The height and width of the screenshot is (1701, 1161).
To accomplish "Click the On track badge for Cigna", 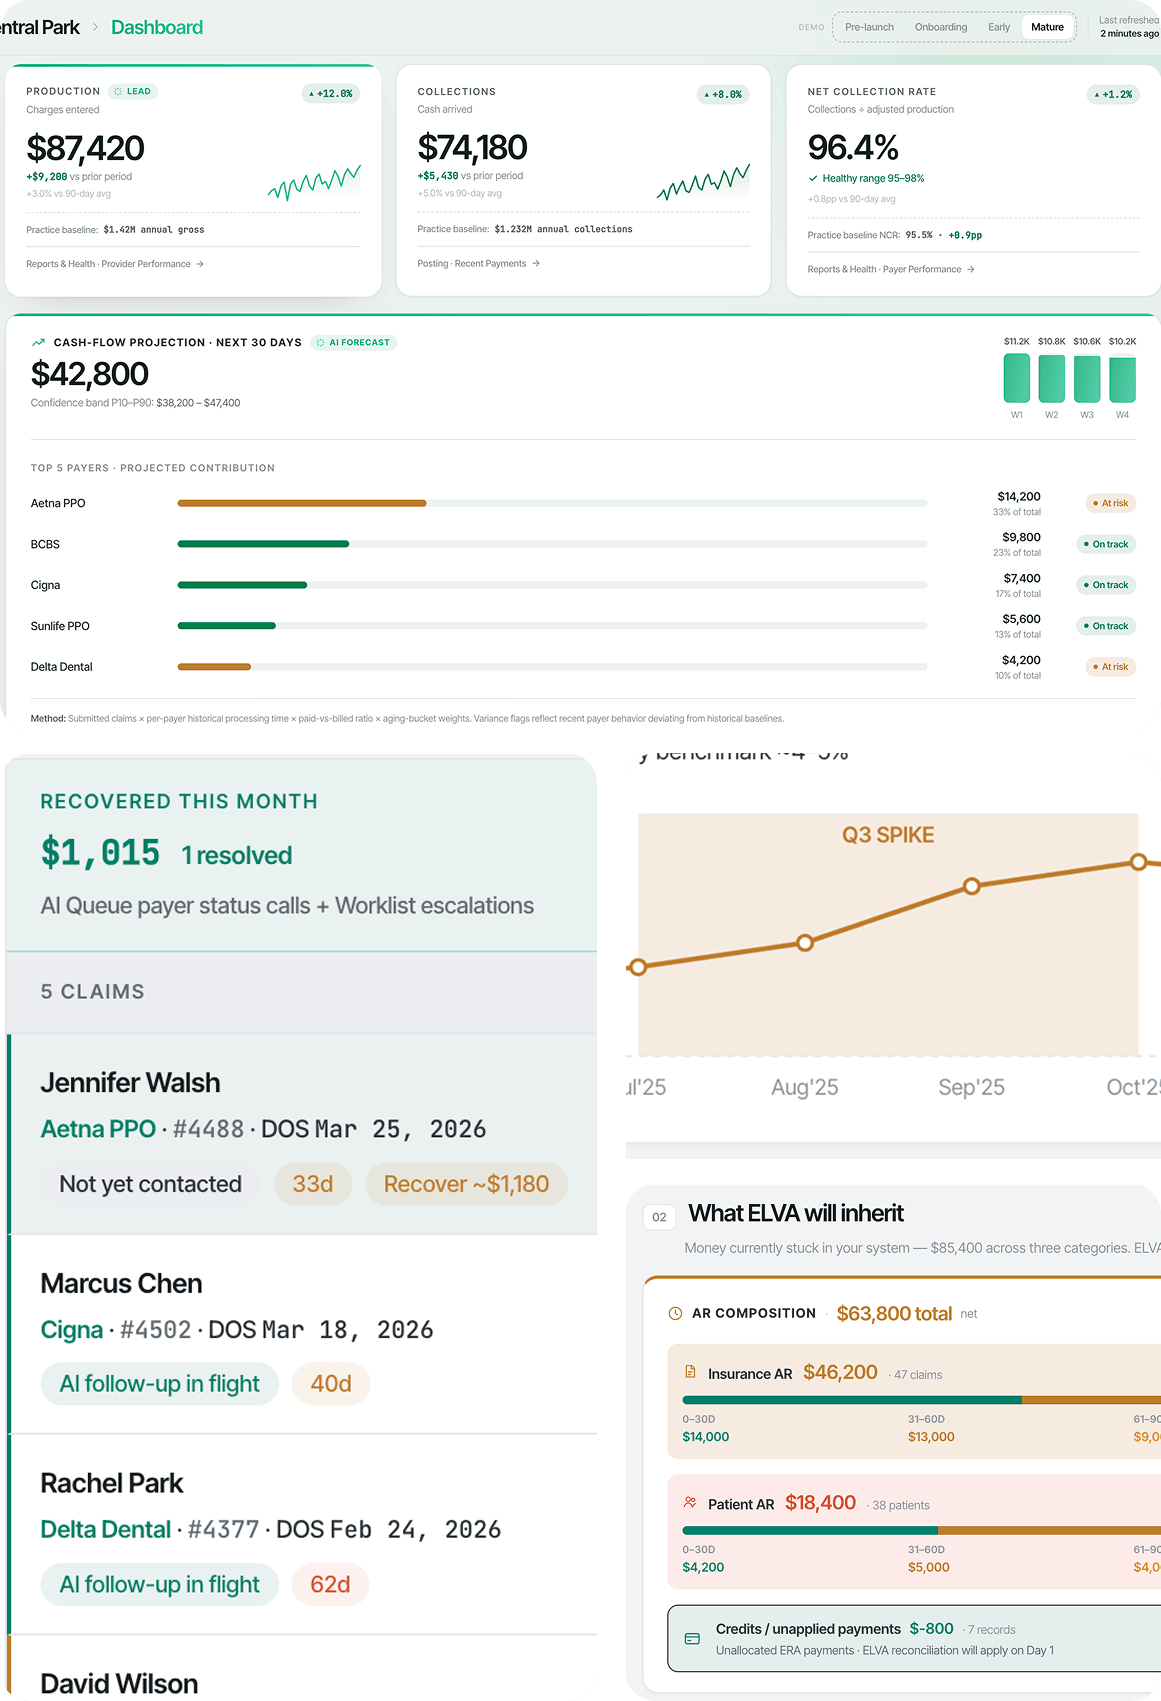I will [x=1106, y=585].
